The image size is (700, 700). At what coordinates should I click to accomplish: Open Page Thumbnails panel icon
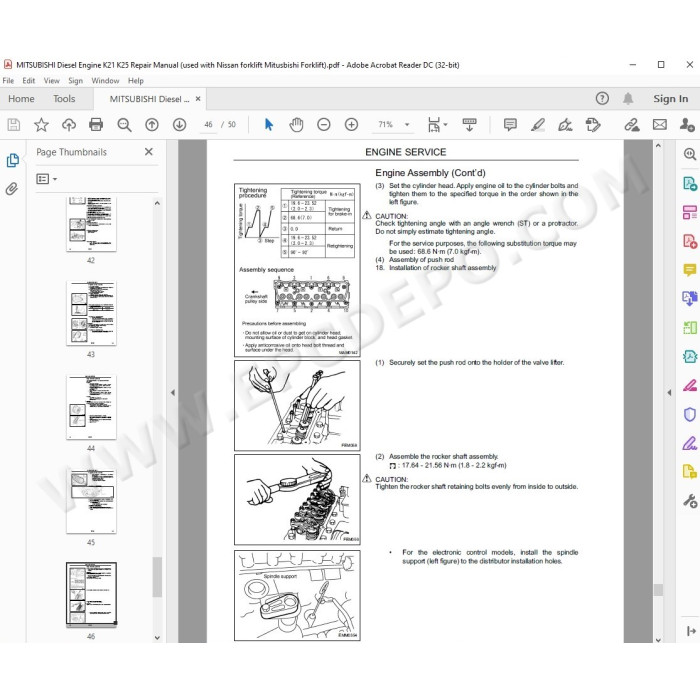point(13,160)
